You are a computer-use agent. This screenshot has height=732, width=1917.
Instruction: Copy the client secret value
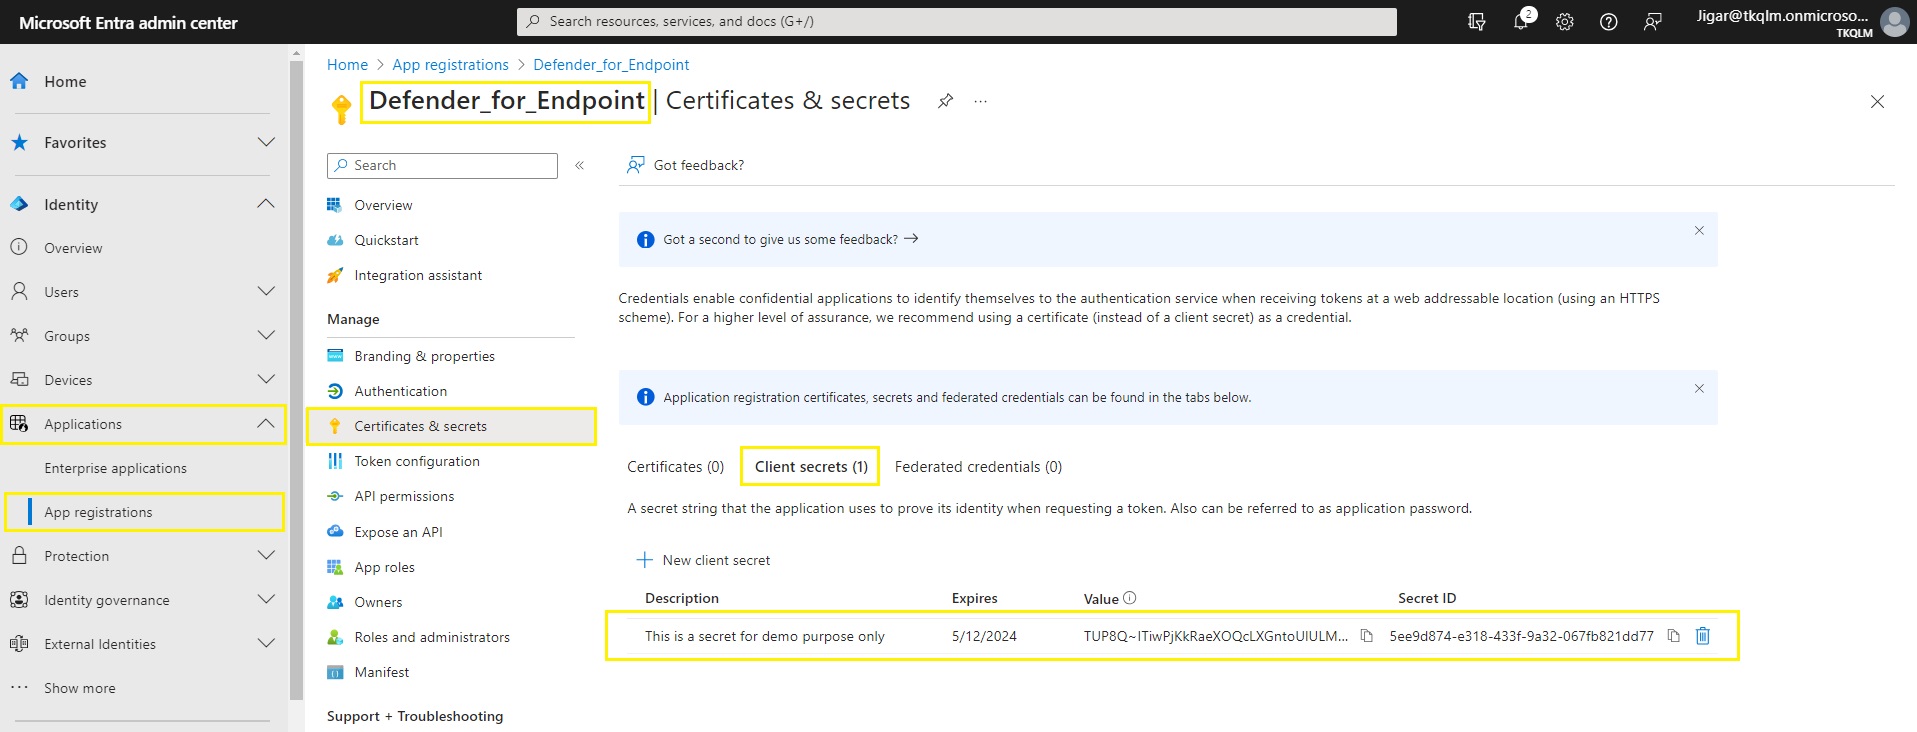click(1367, 636)
